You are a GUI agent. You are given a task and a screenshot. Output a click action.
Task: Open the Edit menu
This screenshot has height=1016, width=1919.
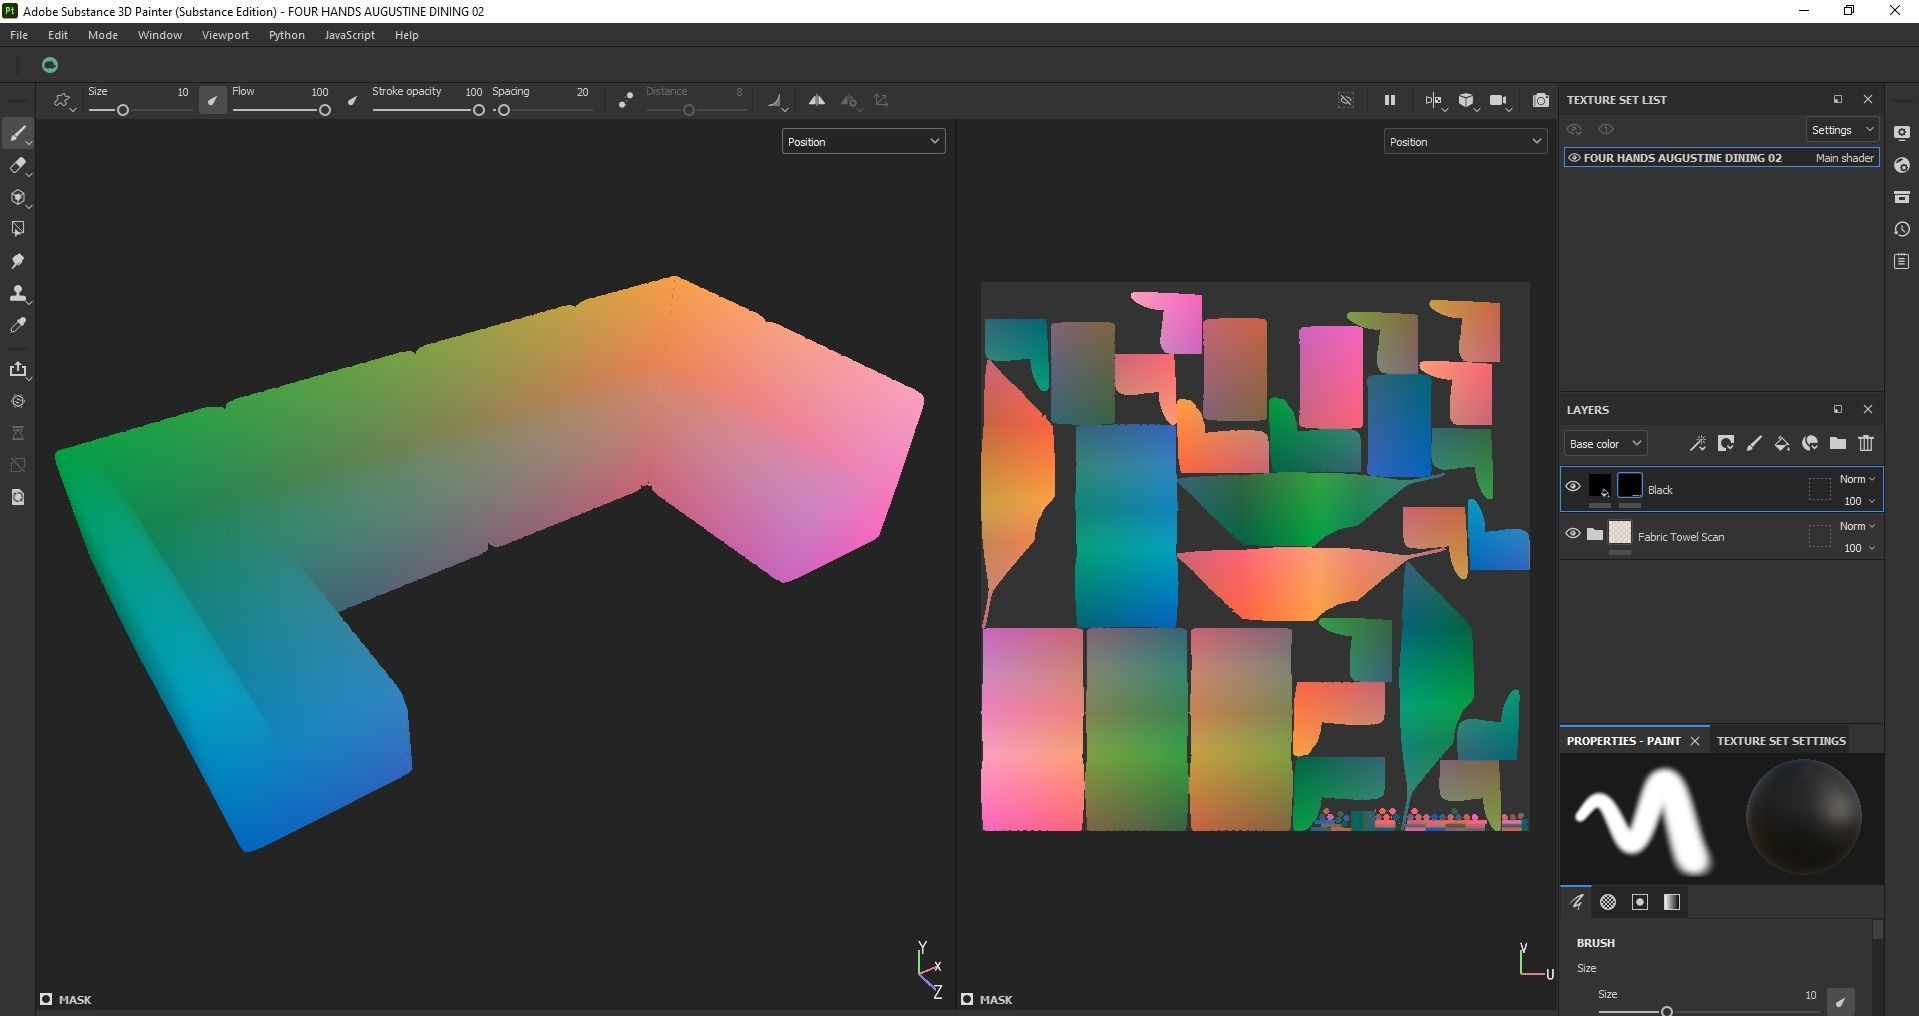58,35
